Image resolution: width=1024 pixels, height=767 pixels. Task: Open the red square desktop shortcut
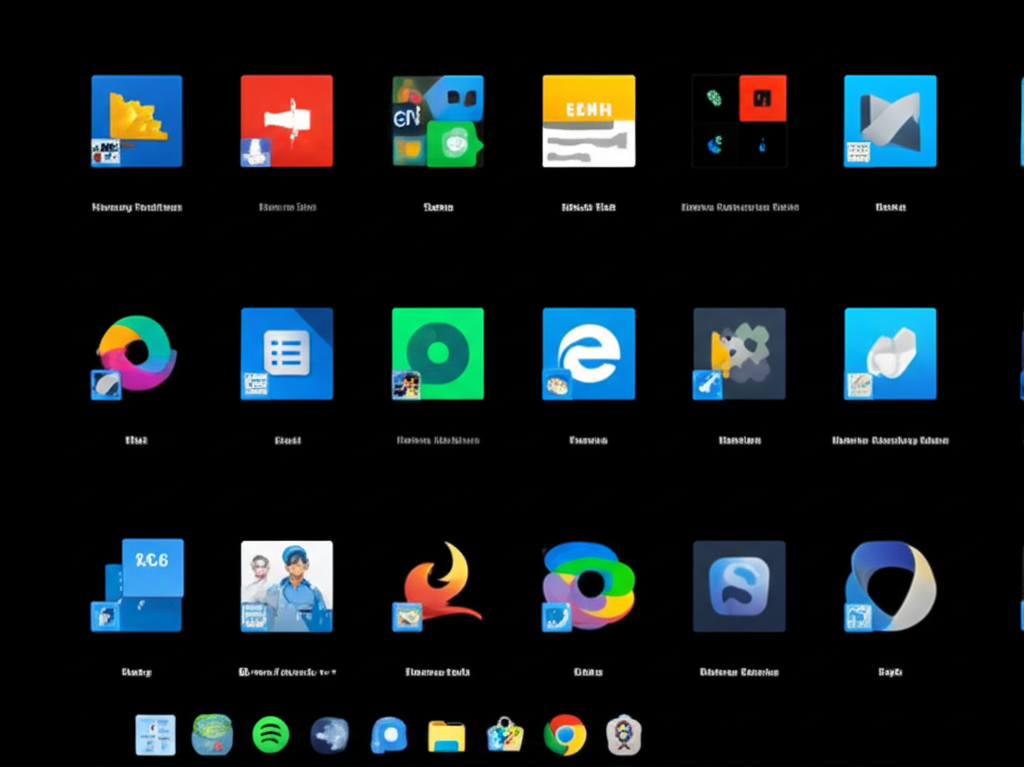coord(286,120)
